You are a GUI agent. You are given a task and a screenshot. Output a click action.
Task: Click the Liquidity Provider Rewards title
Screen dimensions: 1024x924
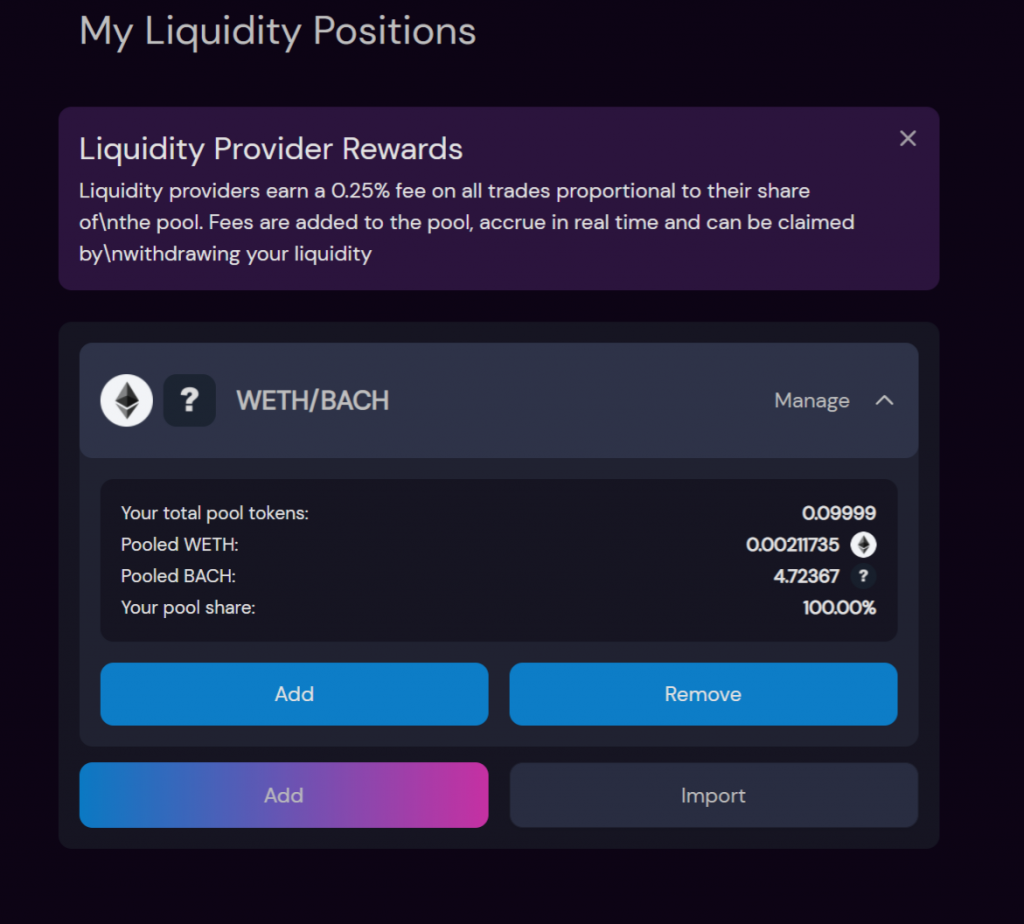271,149
